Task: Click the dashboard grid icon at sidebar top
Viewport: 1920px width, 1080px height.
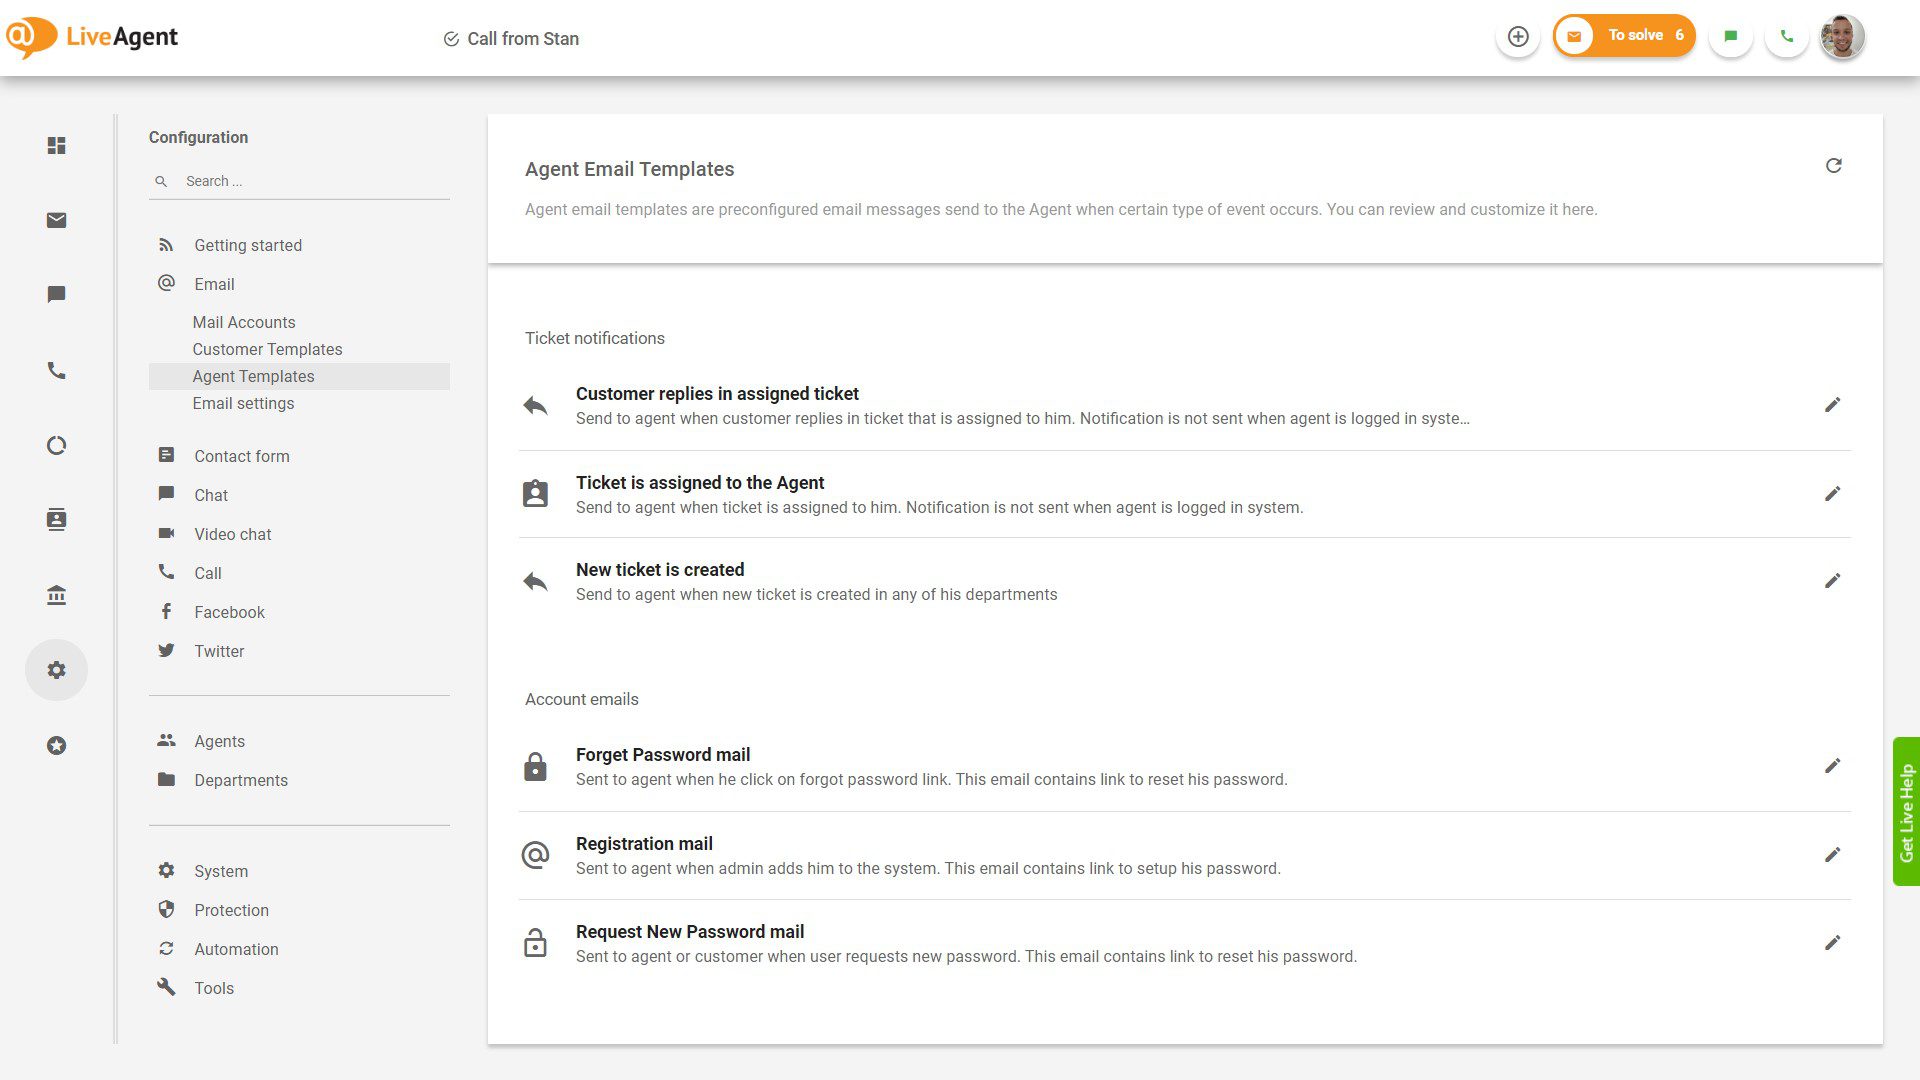Action: tap(56, 146)
